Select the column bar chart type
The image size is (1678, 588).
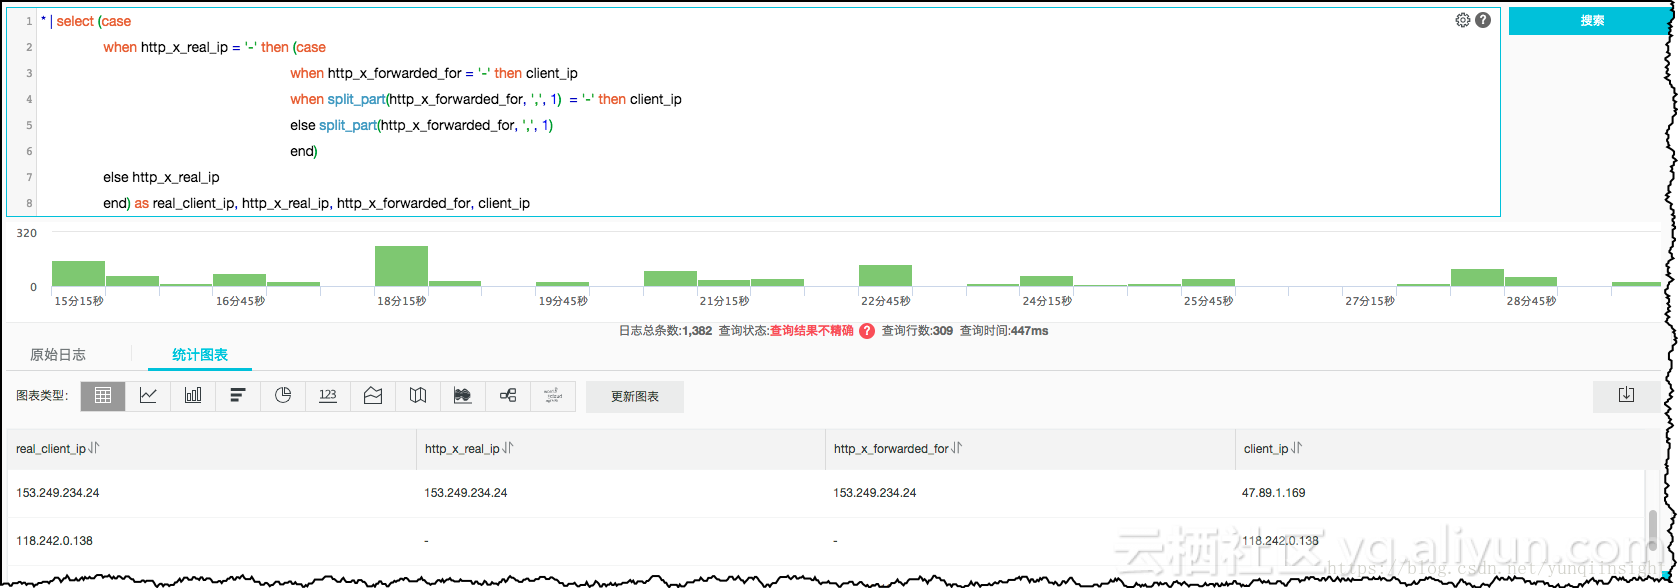(x=193, y=396)
